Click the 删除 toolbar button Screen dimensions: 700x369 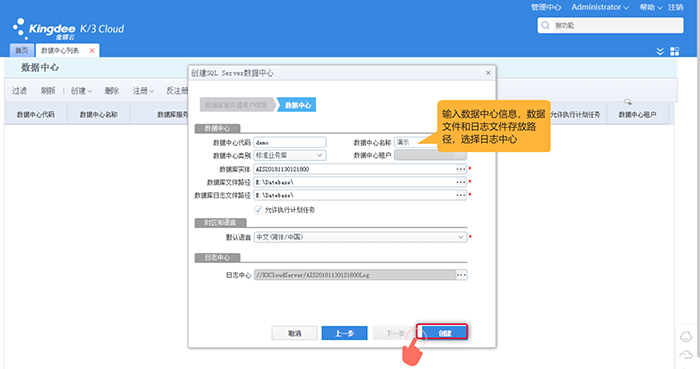pos(112,91)
